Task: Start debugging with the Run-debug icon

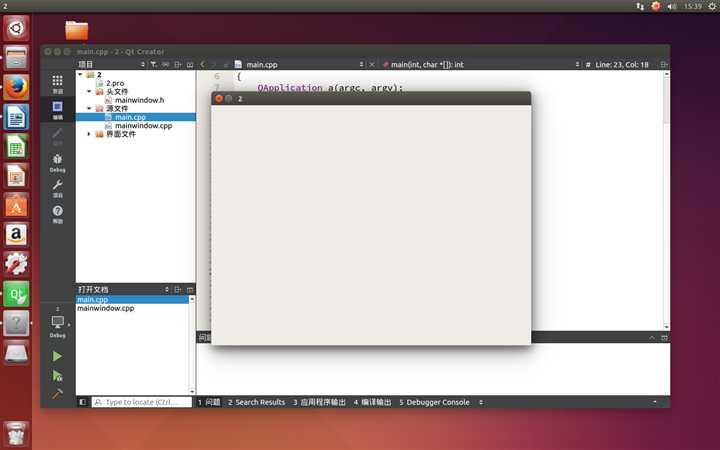Action: [57, 376]
